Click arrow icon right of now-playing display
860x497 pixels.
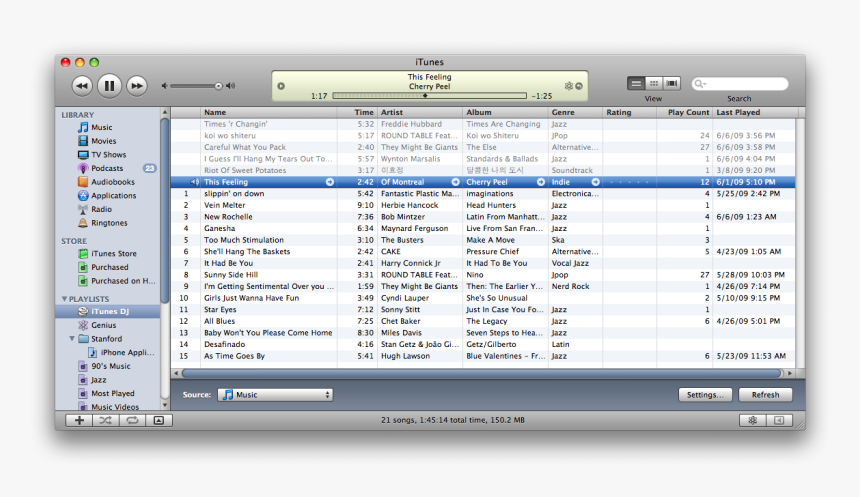click(579, 86)
